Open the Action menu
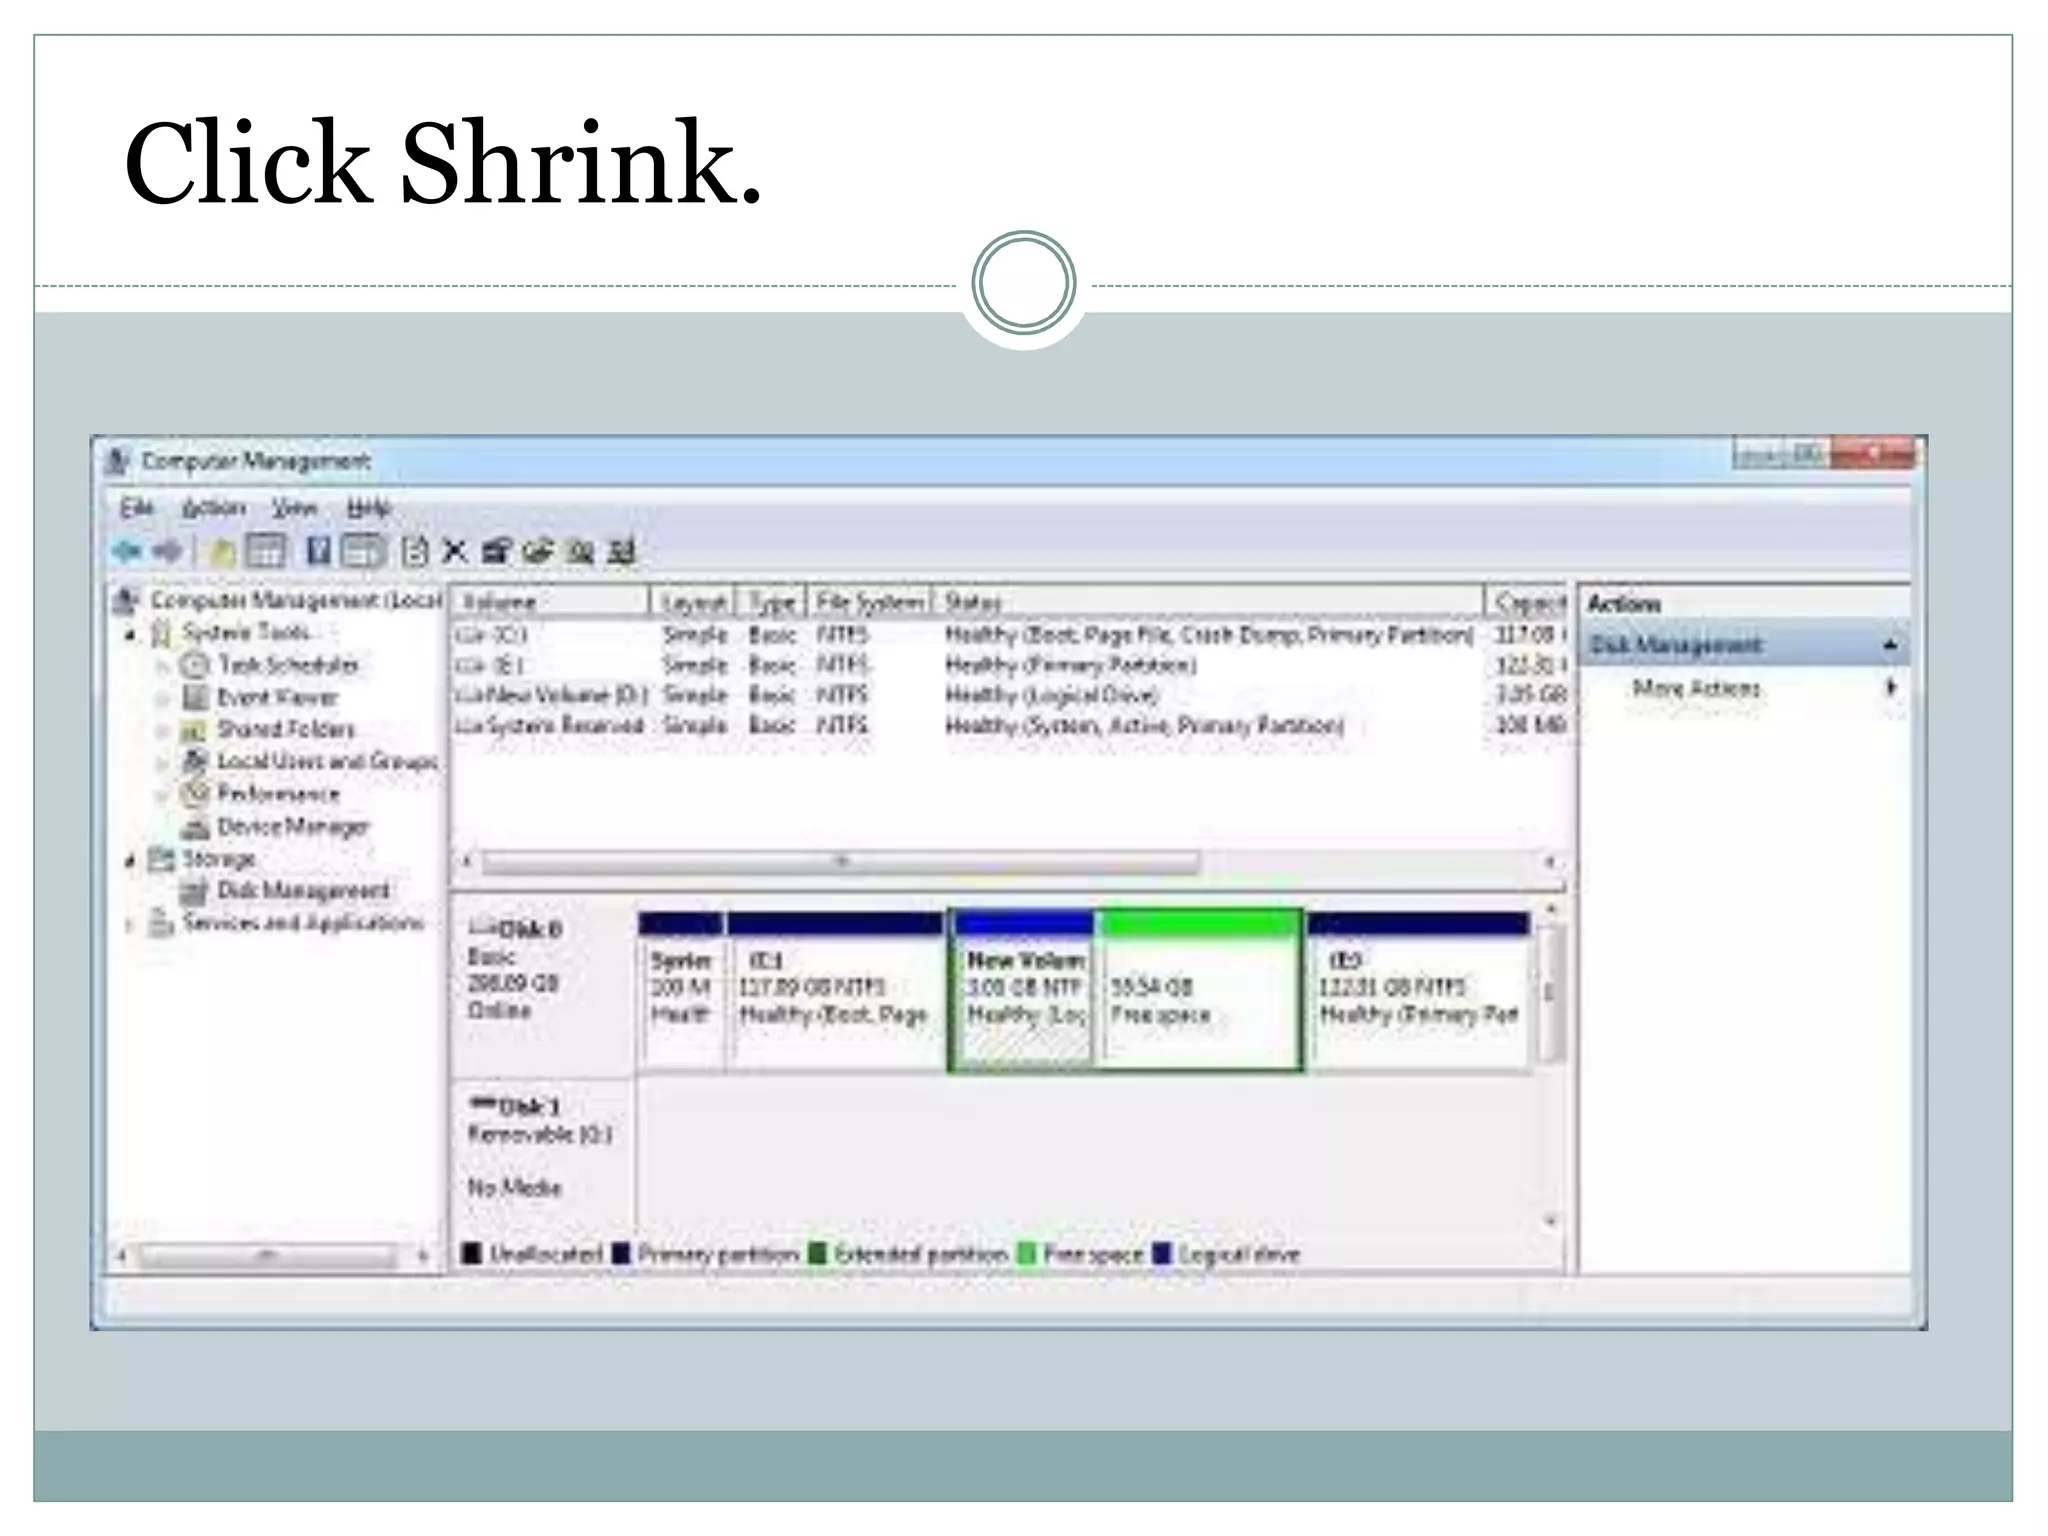 [213, 508]
